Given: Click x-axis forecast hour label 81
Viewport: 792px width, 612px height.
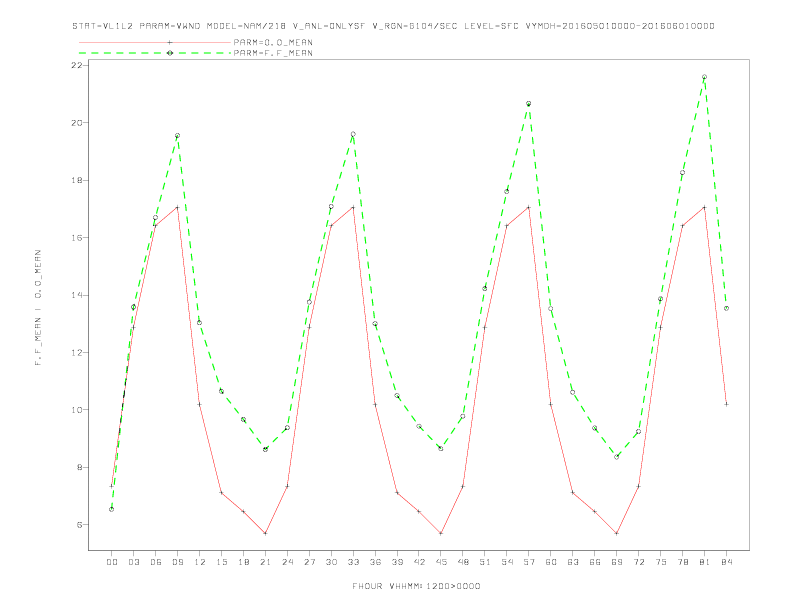Looking at the screenshot, I should pyautogui.click(x=705, y=562).
